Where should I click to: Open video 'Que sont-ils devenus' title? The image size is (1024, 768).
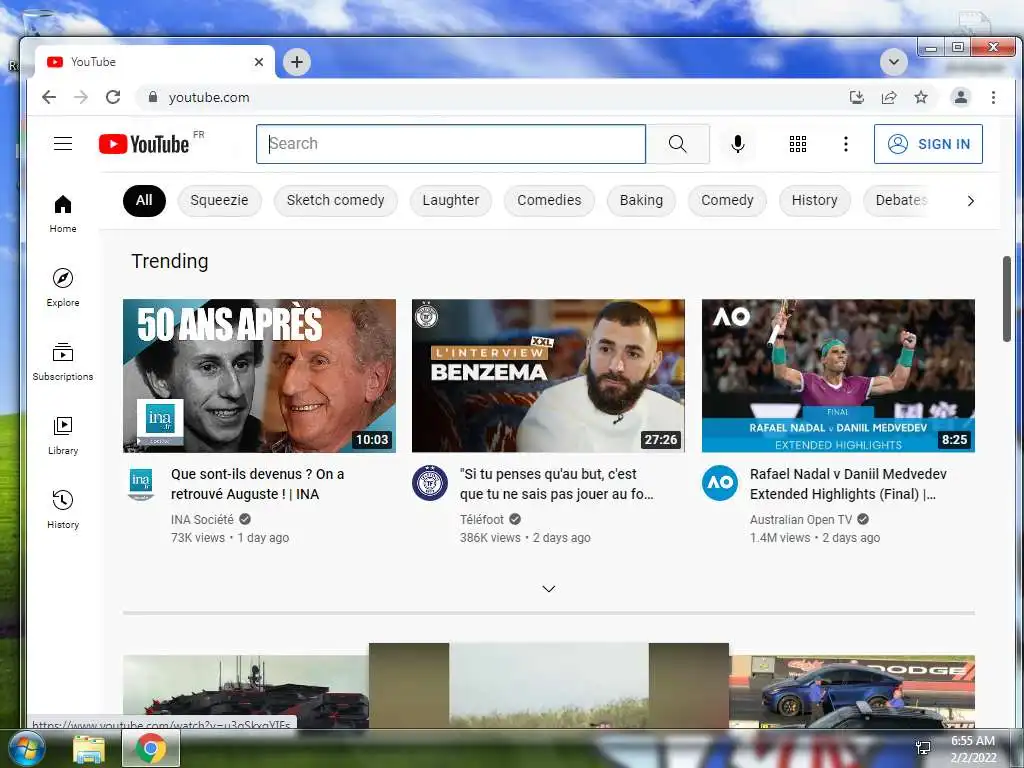pos(258,484)
